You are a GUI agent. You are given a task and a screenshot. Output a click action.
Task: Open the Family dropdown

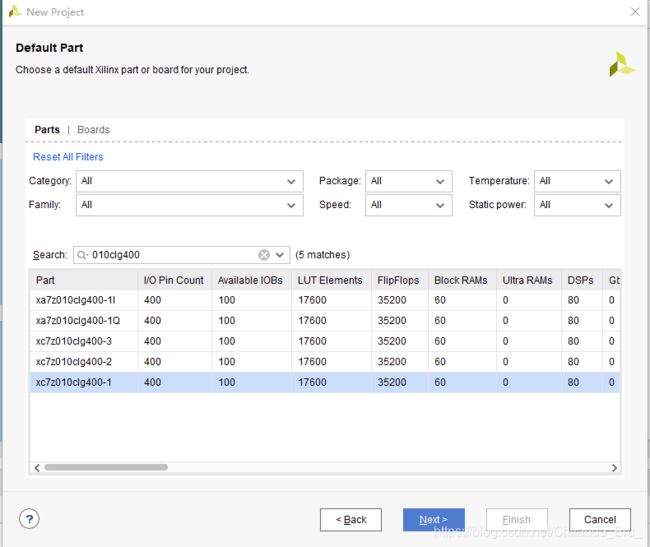(189, 205)
